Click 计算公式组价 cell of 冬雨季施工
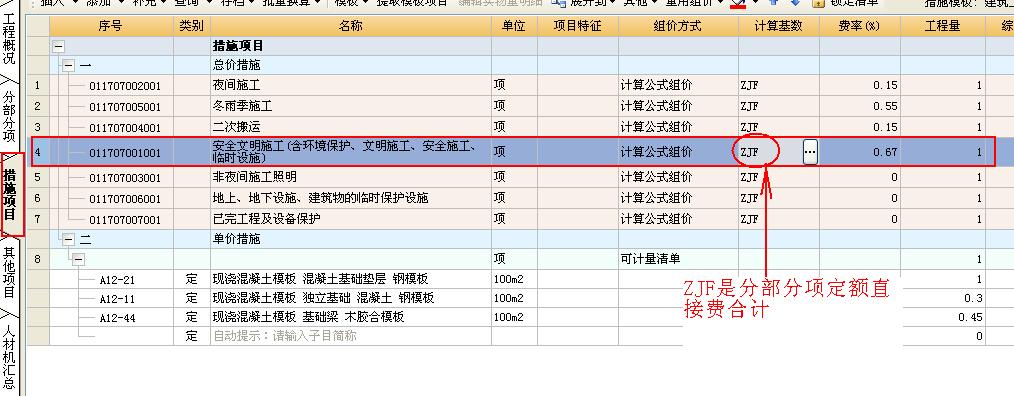 click(x=678, y=106)
